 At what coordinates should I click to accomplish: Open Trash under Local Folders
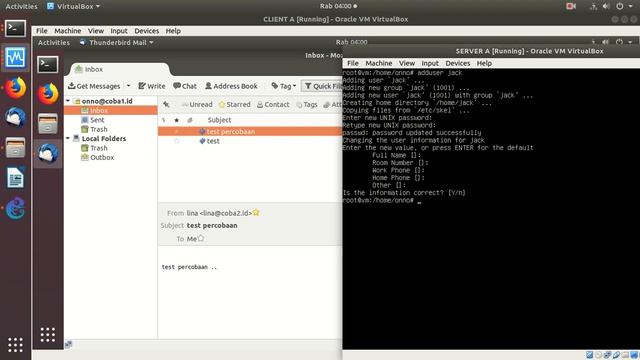coord(98,148)
